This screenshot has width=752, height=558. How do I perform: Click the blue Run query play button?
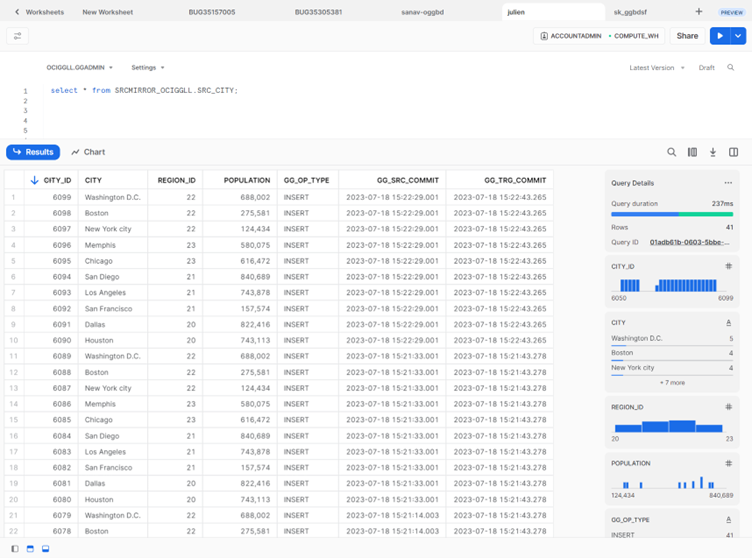click(719, 36)
